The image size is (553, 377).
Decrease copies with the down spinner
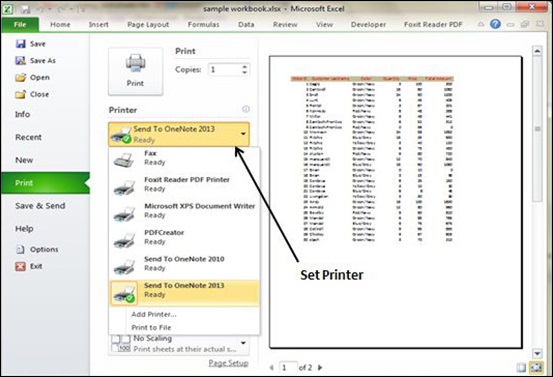[245, 72]
